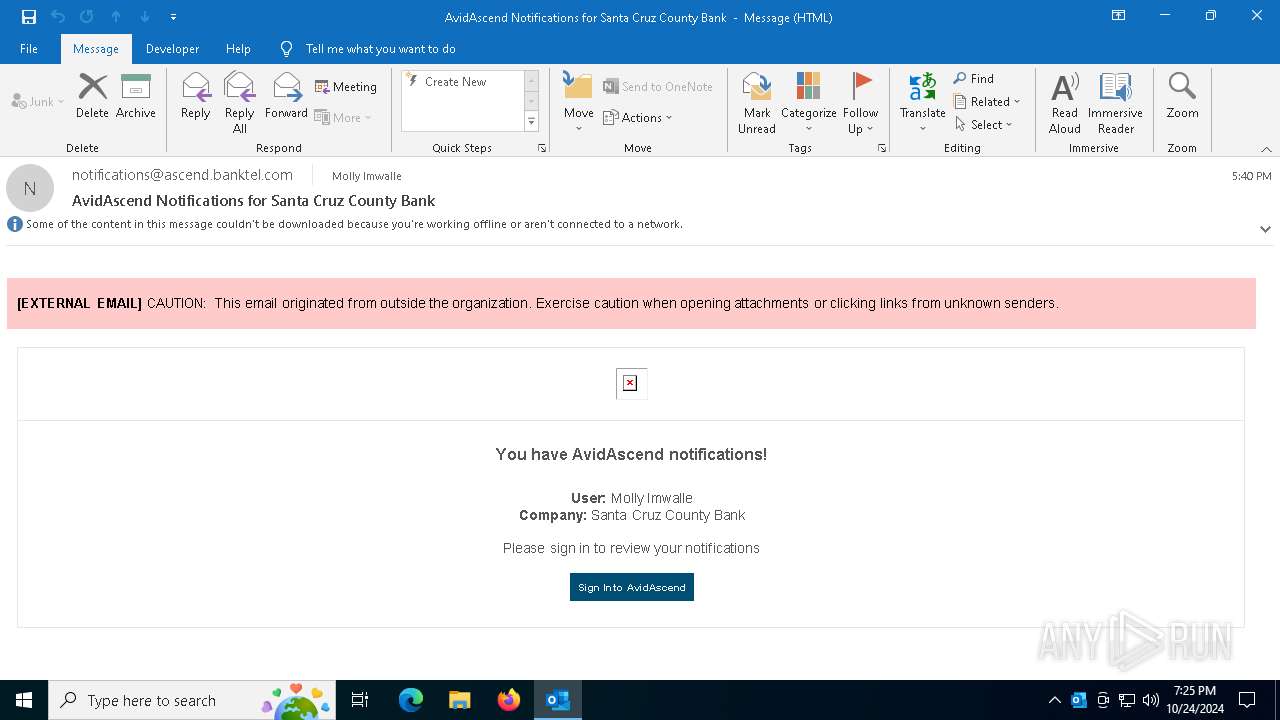Click Reply All button
The width and height of the screenshot is (1280, 720).
pos(239,103)
